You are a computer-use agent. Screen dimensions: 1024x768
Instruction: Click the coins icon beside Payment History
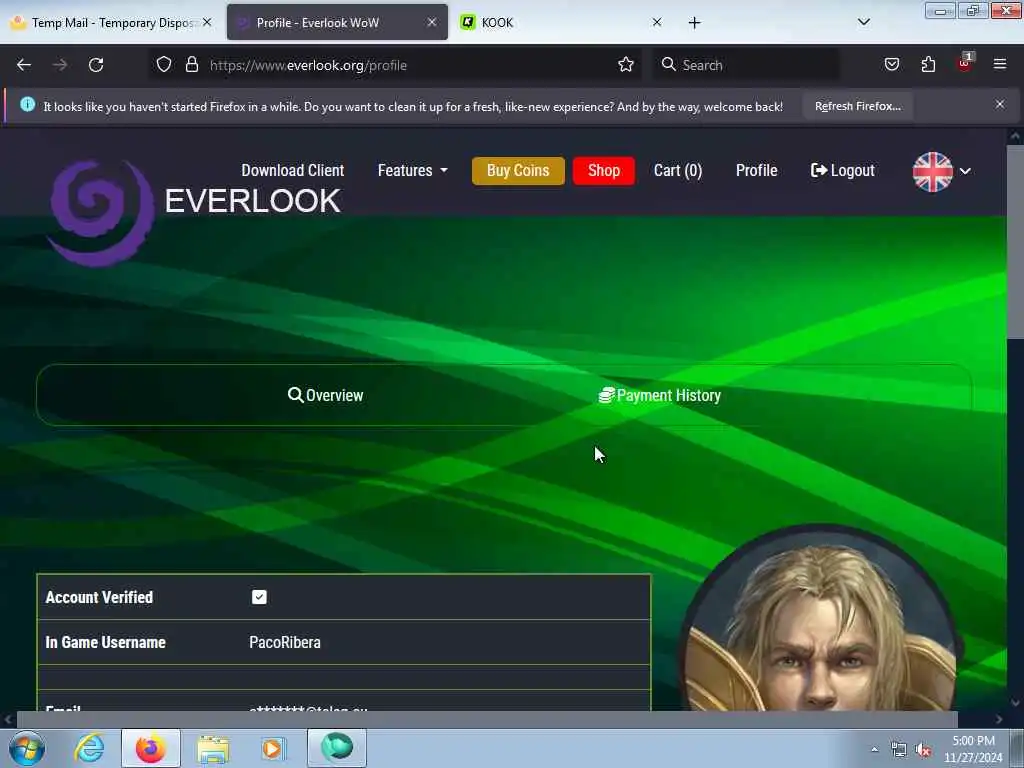607,395
